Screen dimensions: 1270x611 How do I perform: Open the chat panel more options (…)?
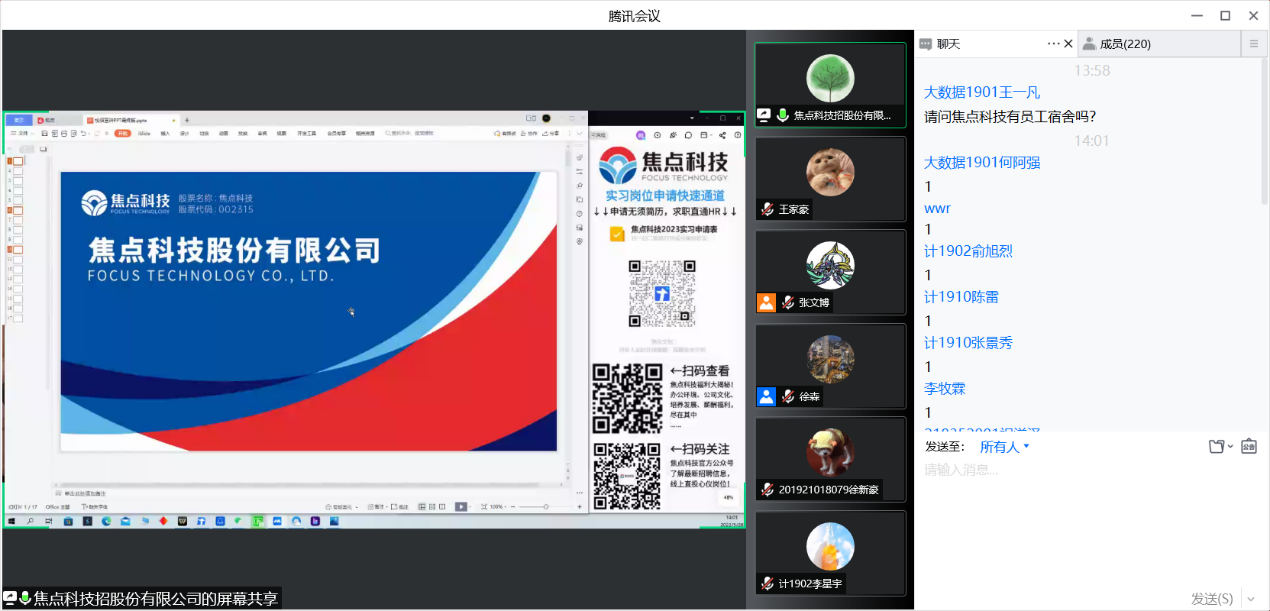(x=1052, y=44)
